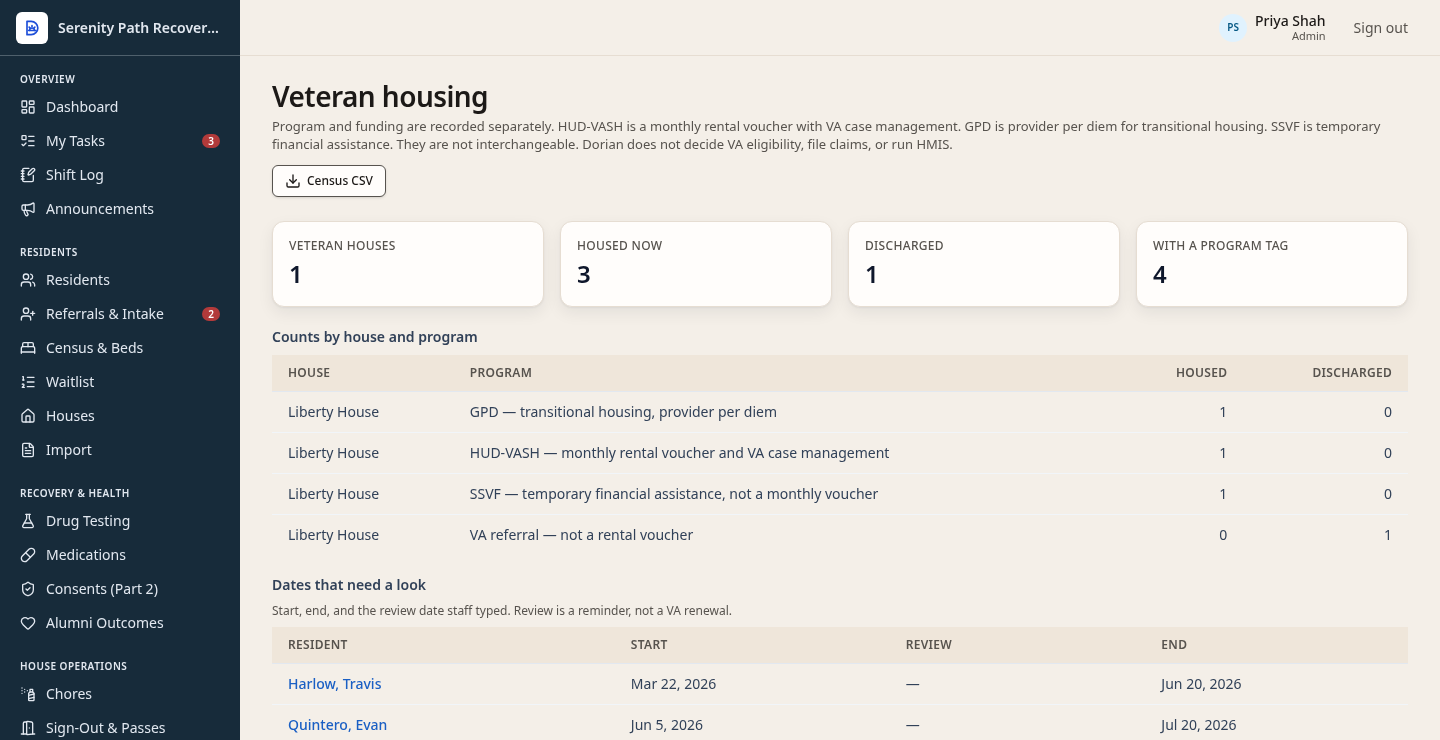
Task: Click the Veteran housing page heading
Action: [x=380, y=97]
